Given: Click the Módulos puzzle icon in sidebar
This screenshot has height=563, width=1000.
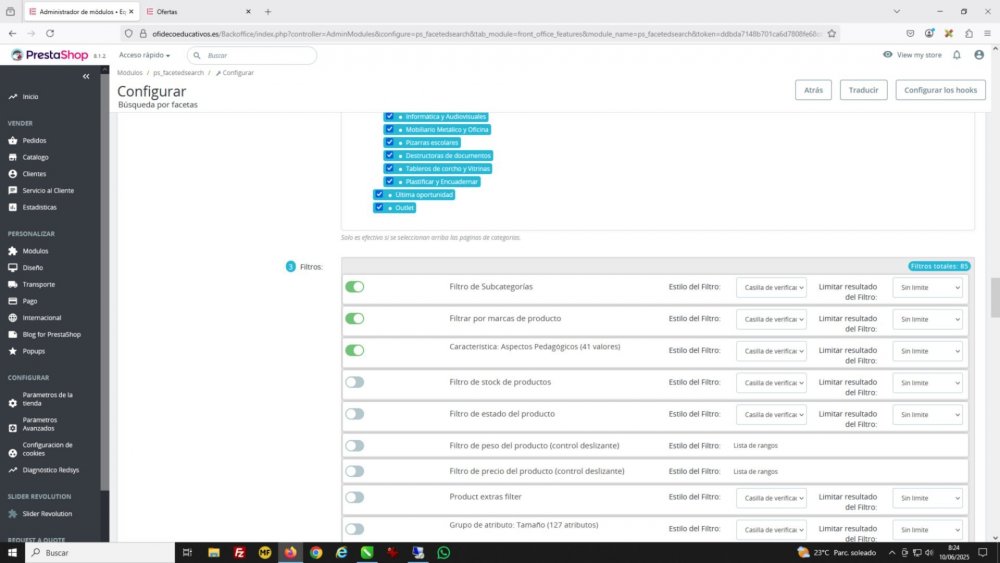Looking at the screenshot, I should [x=13, y=251].
